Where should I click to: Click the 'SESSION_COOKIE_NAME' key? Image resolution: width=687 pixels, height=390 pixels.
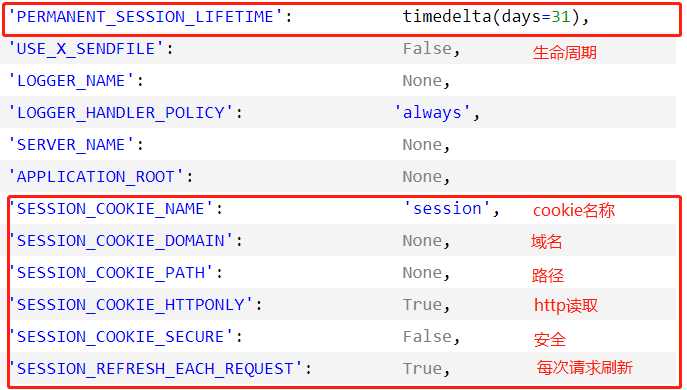[112, 209]
